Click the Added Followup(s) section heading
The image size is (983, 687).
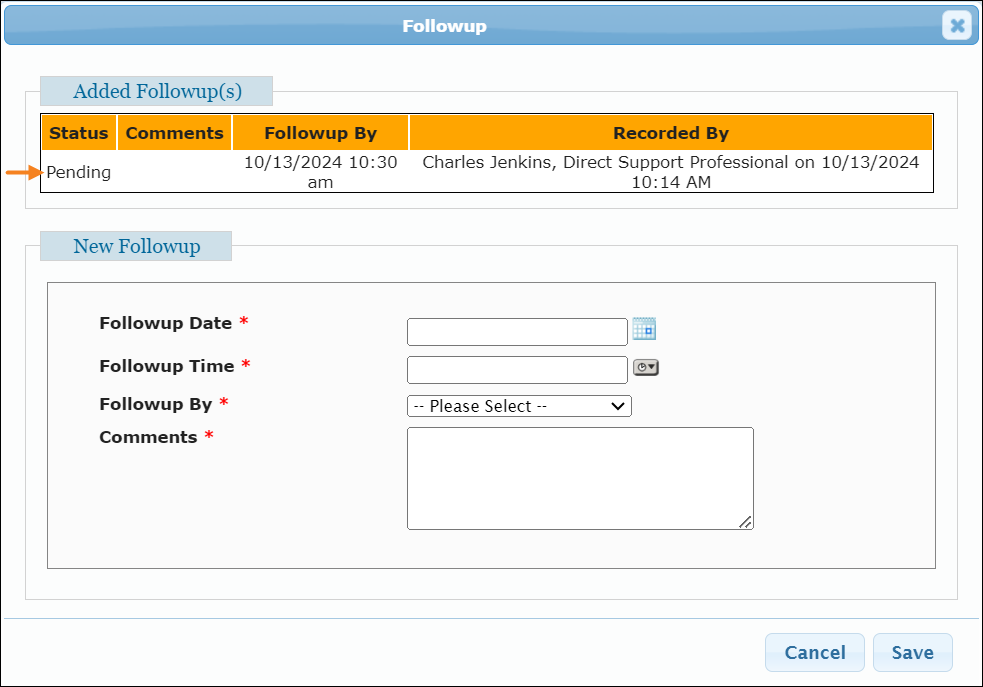pos(157,91)
